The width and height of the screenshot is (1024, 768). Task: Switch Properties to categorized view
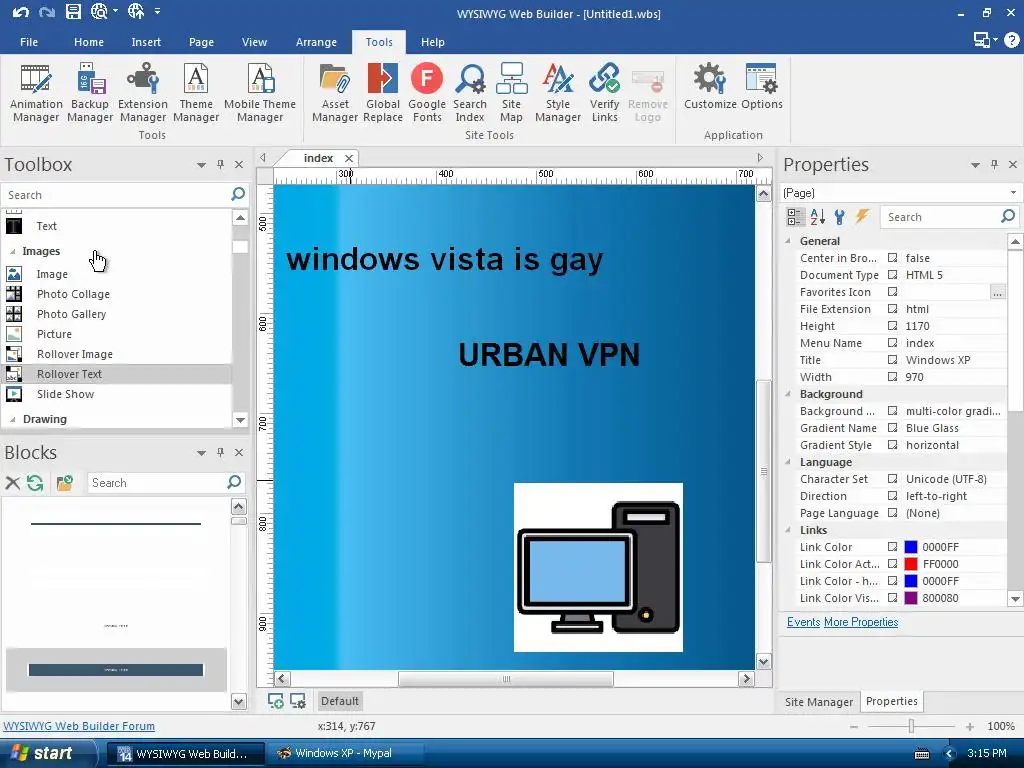pyautogui.click(x=795, y=217)
